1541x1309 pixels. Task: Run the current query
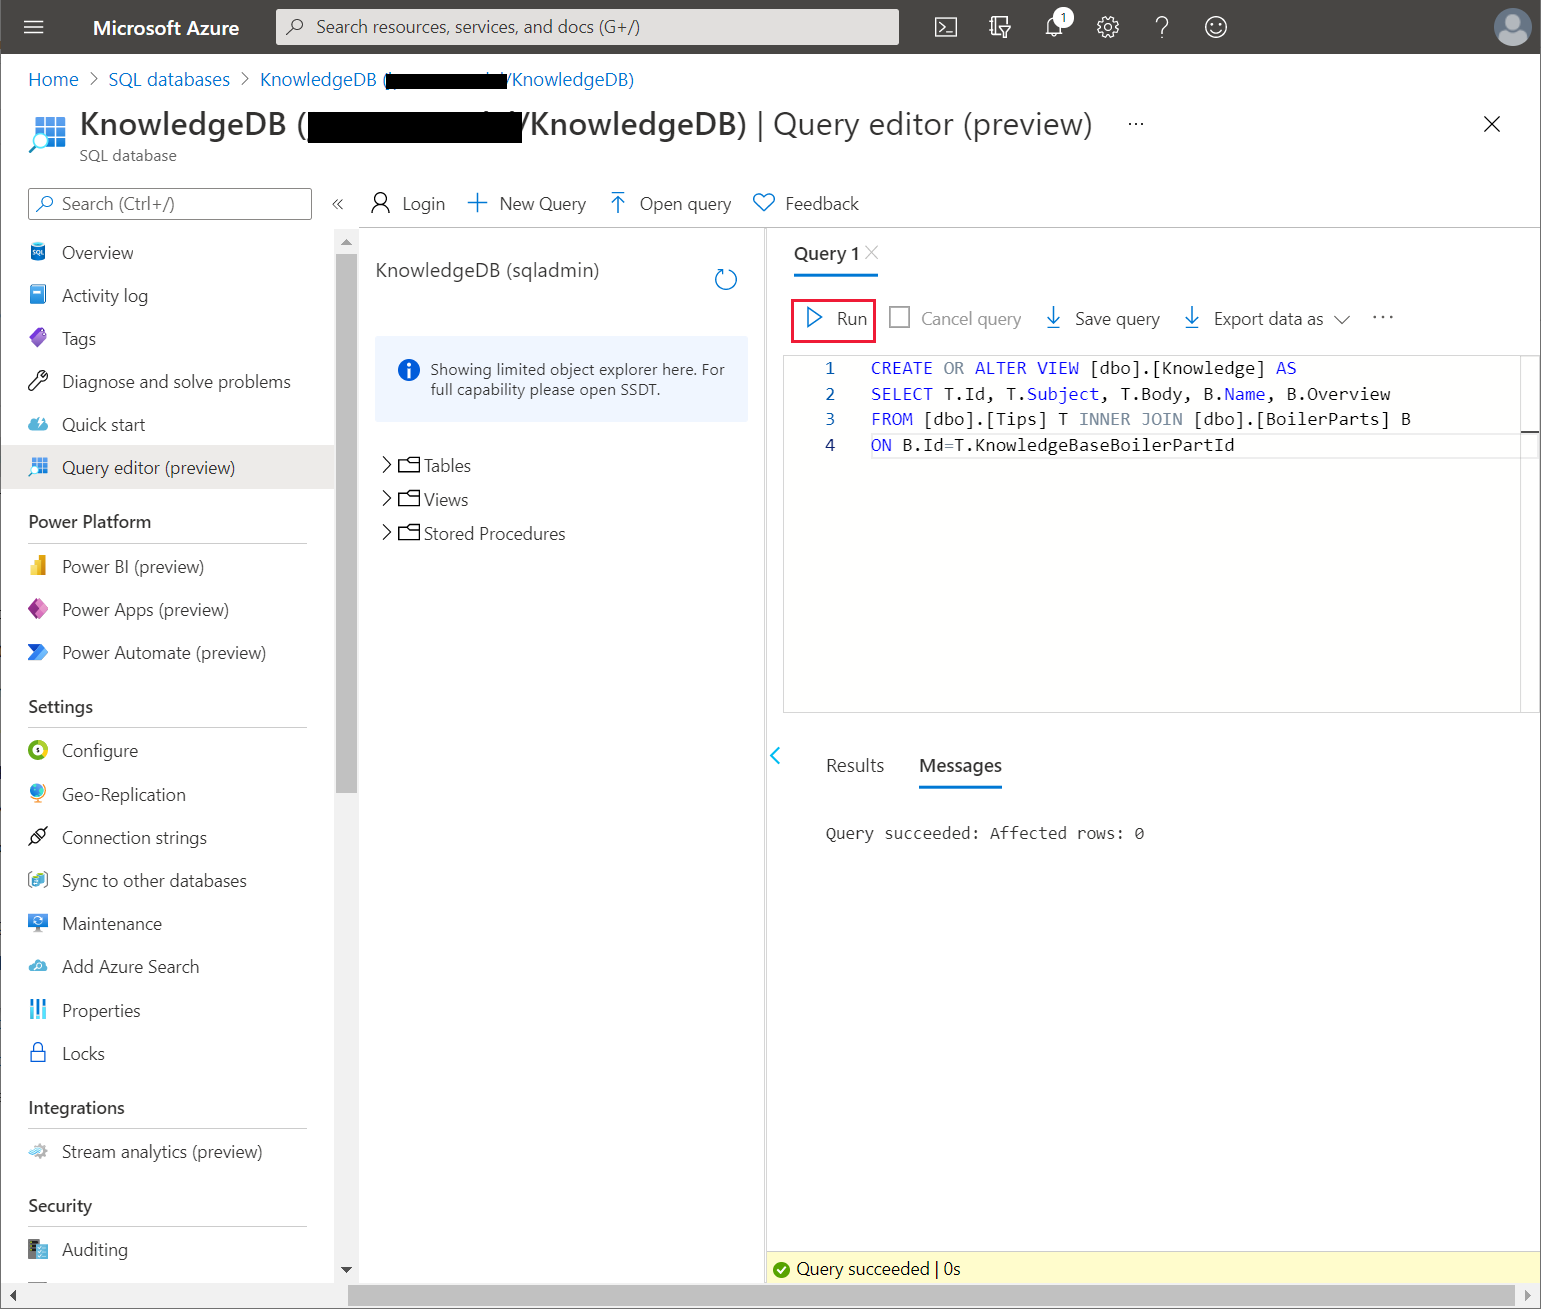pyautogui.click(x=834, y=319)
